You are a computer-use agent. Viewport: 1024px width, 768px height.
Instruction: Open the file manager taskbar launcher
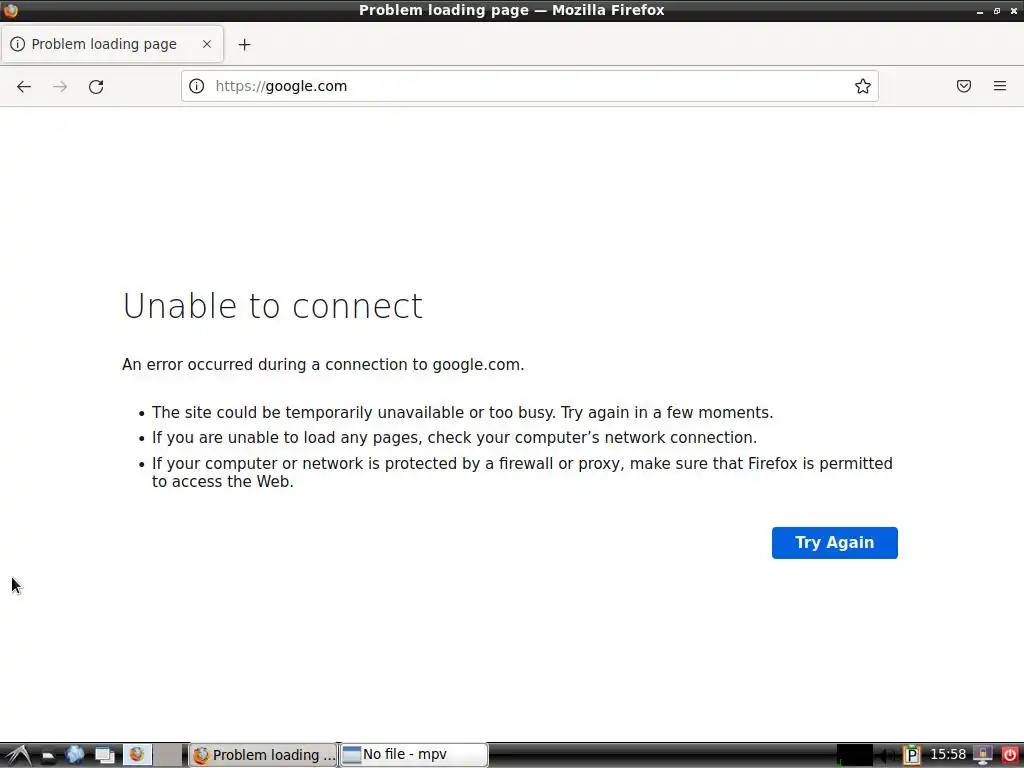tap(48, 756)
